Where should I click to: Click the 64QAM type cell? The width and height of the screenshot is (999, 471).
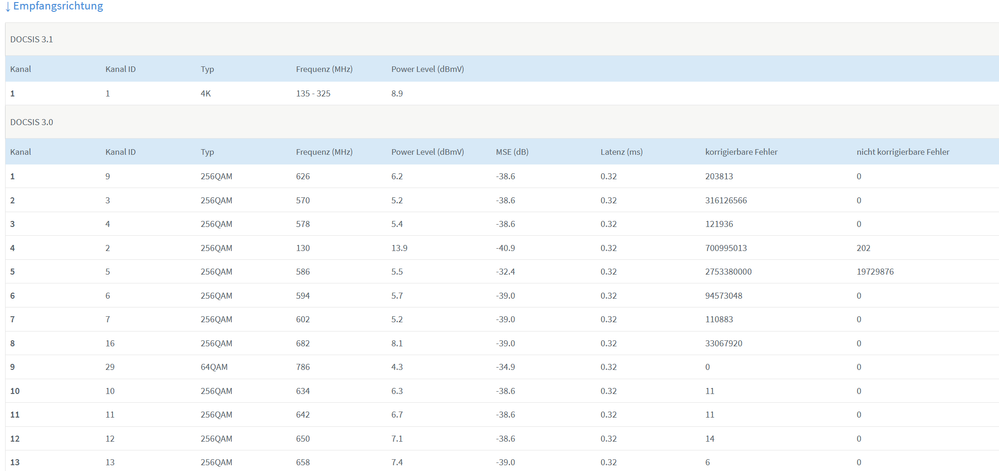(214, 368)
